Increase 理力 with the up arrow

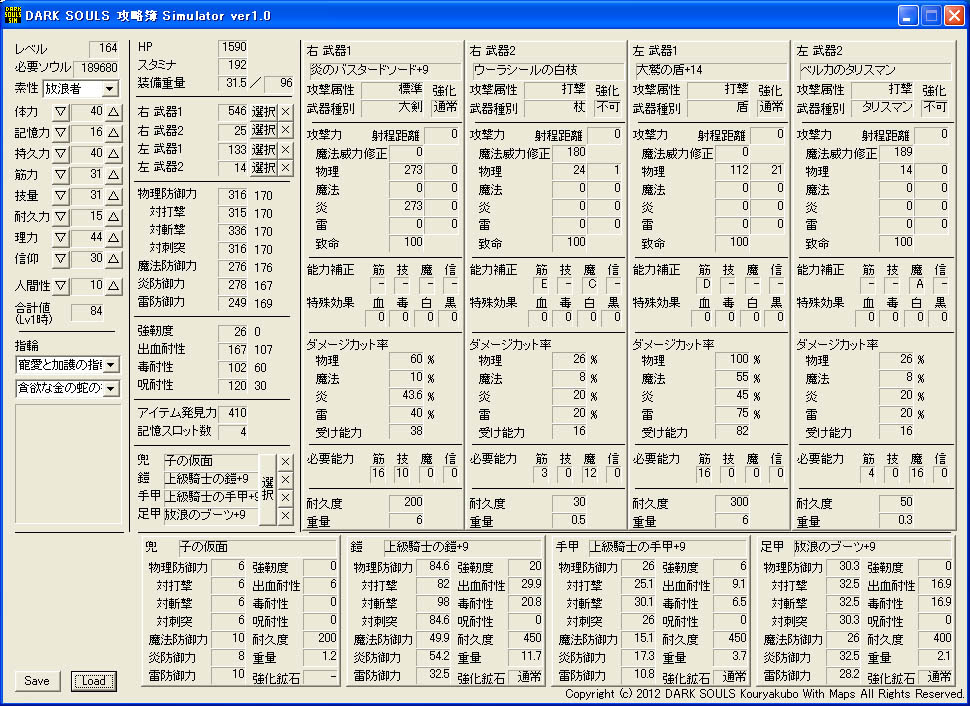point(113,238)
